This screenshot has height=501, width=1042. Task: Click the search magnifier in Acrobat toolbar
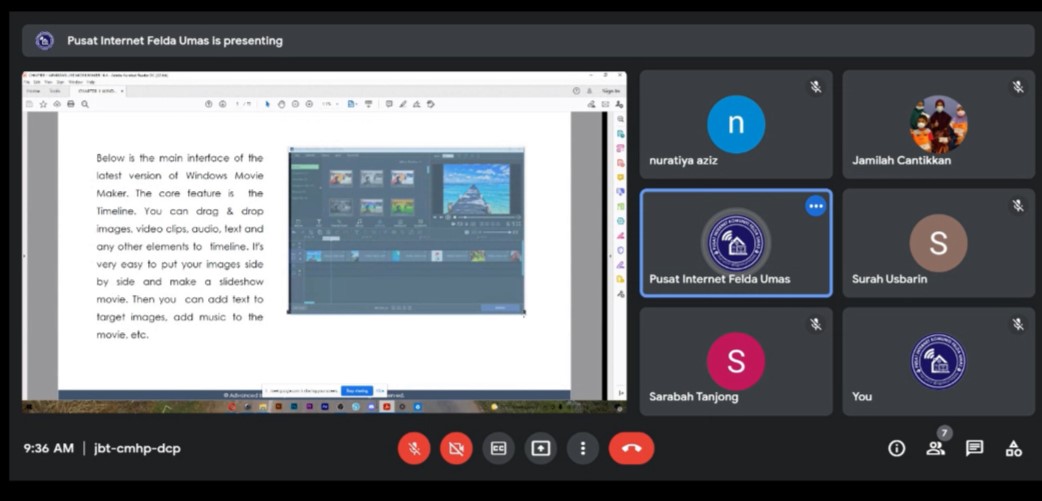85,104
